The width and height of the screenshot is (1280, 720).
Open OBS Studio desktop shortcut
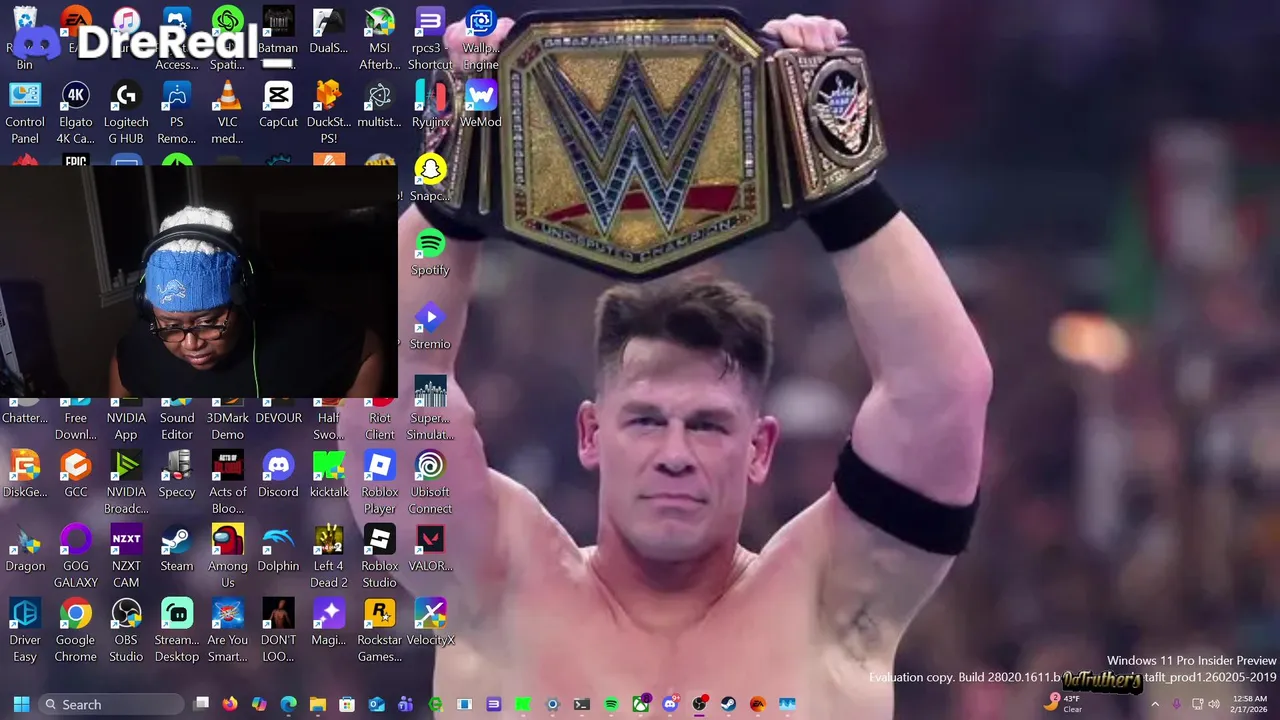[126, 631]
